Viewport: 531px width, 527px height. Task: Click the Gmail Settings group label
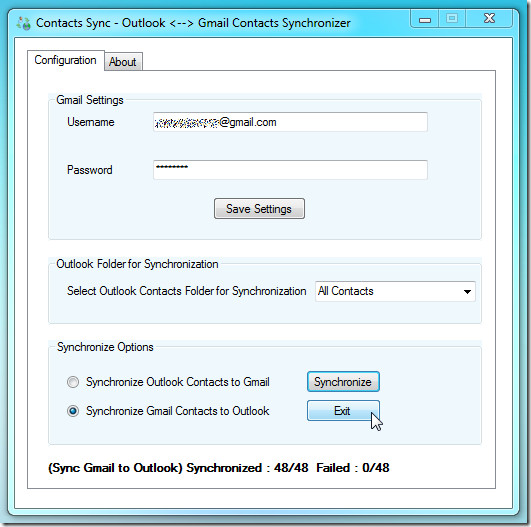click(90, 100)
